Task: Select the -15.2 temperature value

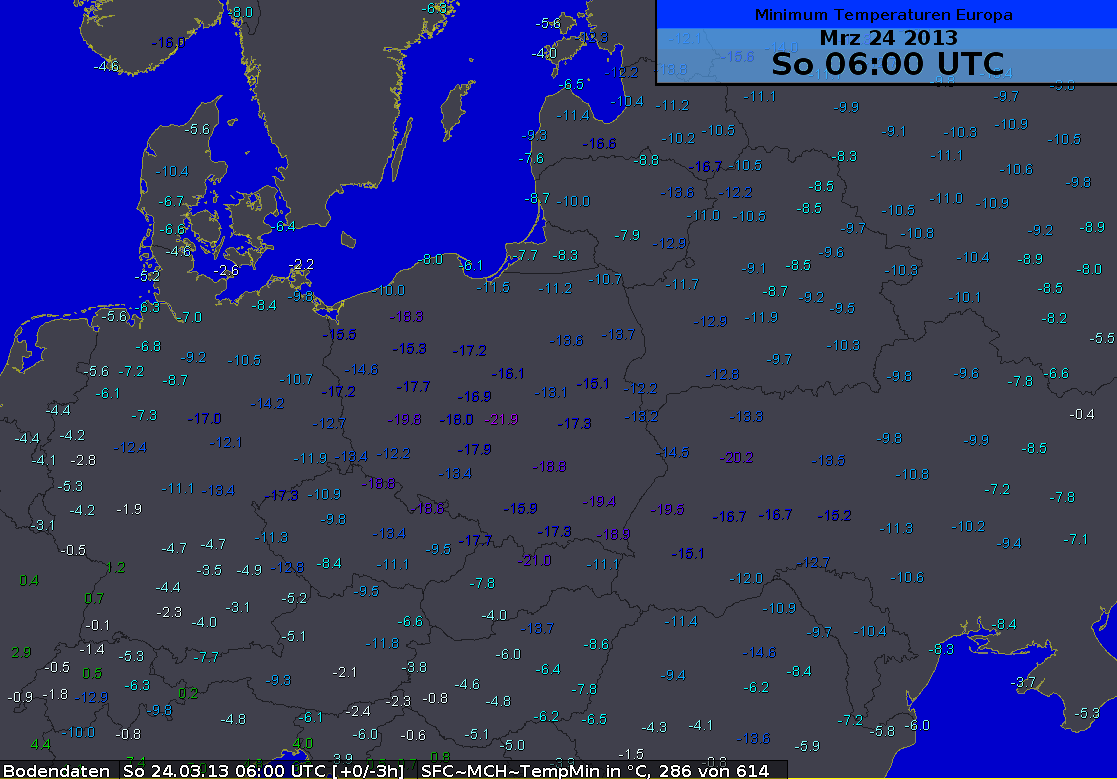Action: [834, 516]
